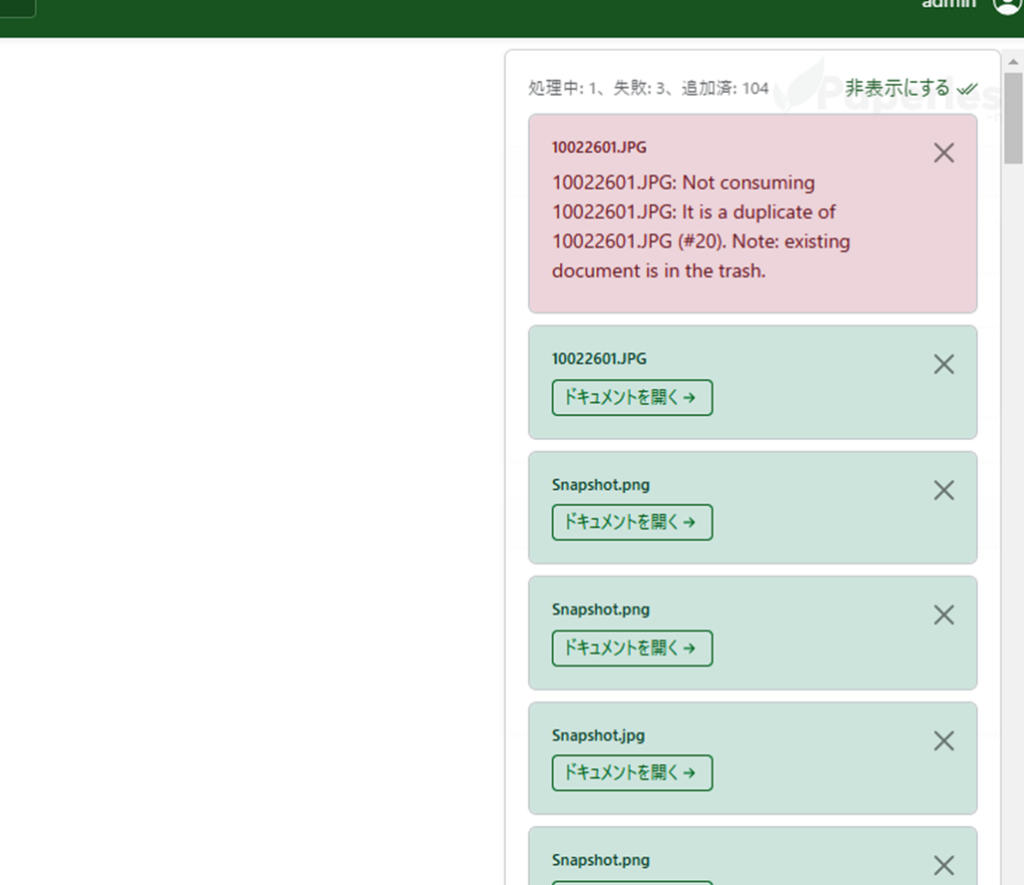Dismiss the green 10022601.JPG success notification
1024x885 pixels.
point(944,364)
